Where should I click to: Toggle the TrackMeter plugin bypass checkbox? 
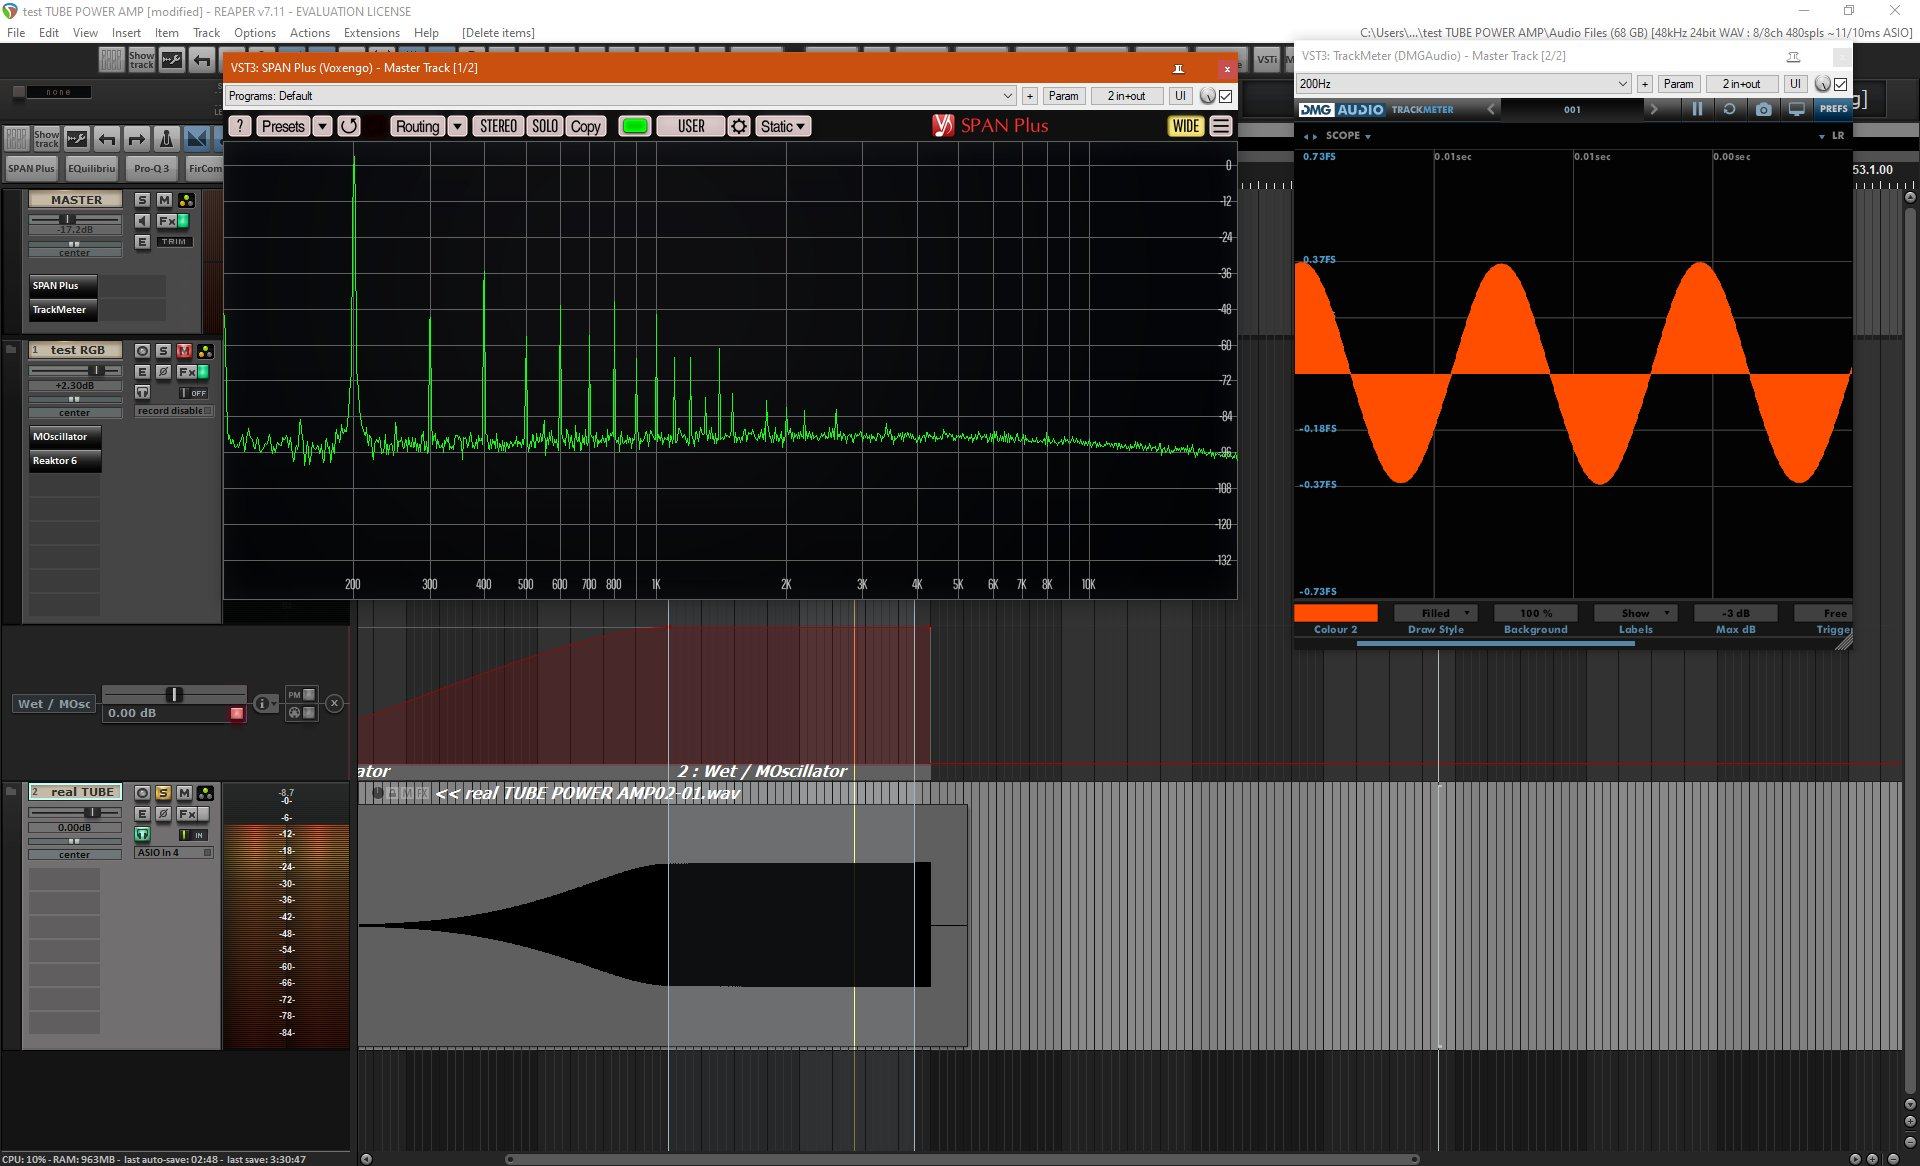click(1840, 84)
